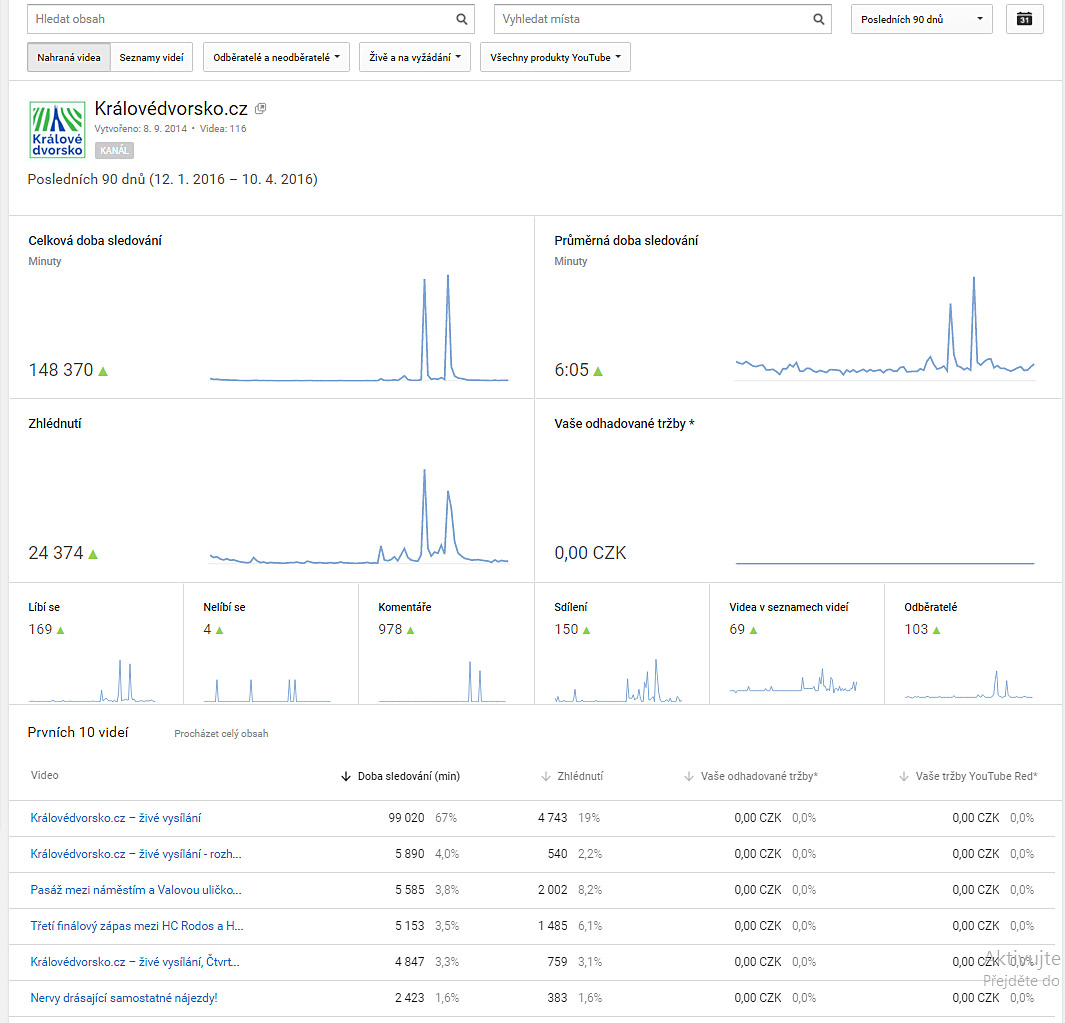Open video Nervy drásající samostatné nájezdy!
1065x1023 pixels.
click(x=124, y=998)
